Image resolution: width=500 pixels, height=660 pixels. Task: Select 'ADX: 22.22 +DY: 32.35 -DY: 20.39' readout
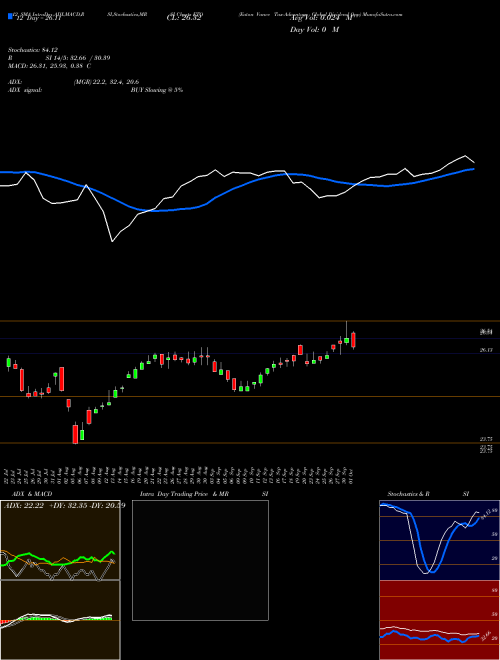click(x=65, y=505)
